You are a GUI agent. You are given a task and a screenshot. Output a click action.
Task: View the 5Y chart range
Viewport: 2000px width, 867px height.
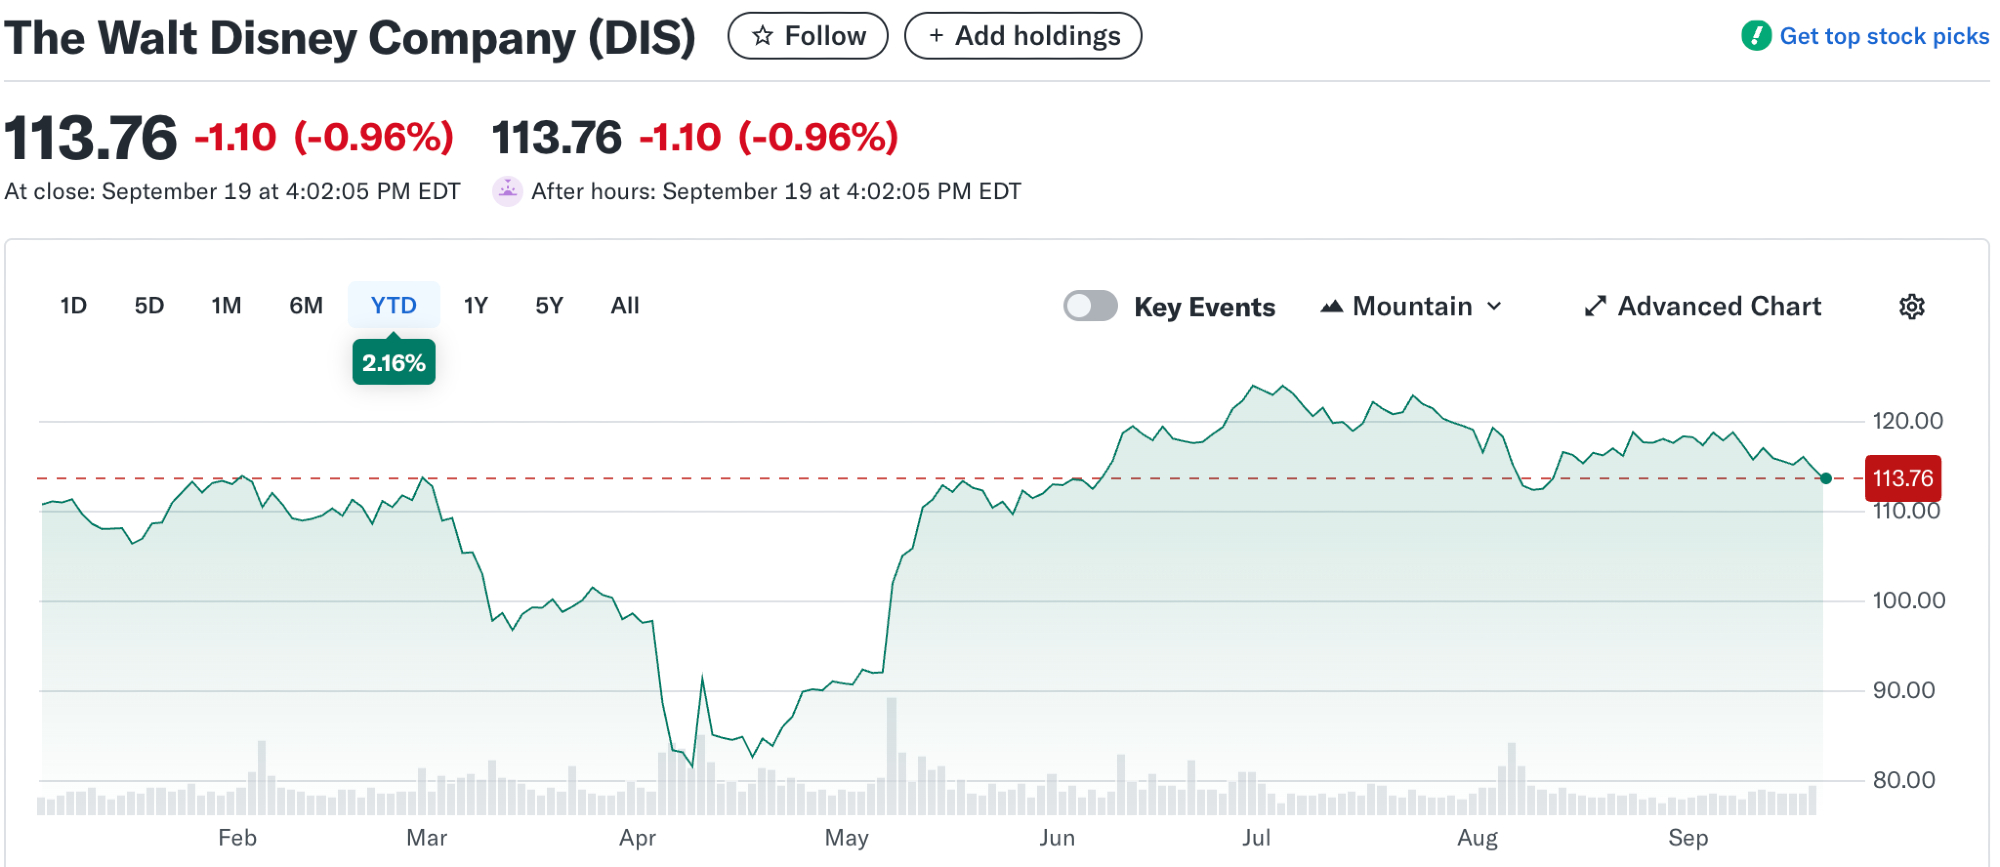coord(549,306)
